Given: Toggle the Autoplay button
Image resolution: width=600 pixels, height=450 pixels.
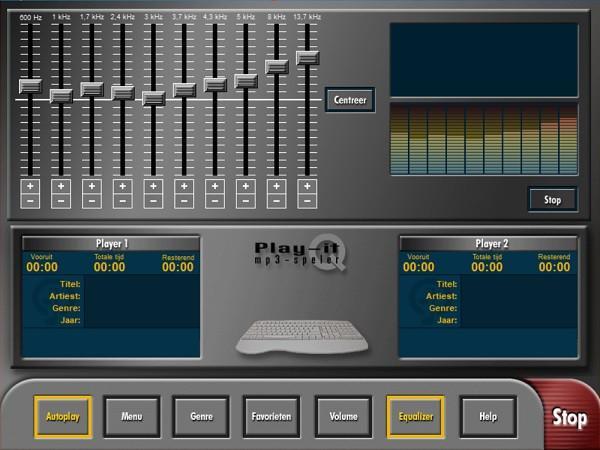Looking at the screenshot, I should coord(63,417).
